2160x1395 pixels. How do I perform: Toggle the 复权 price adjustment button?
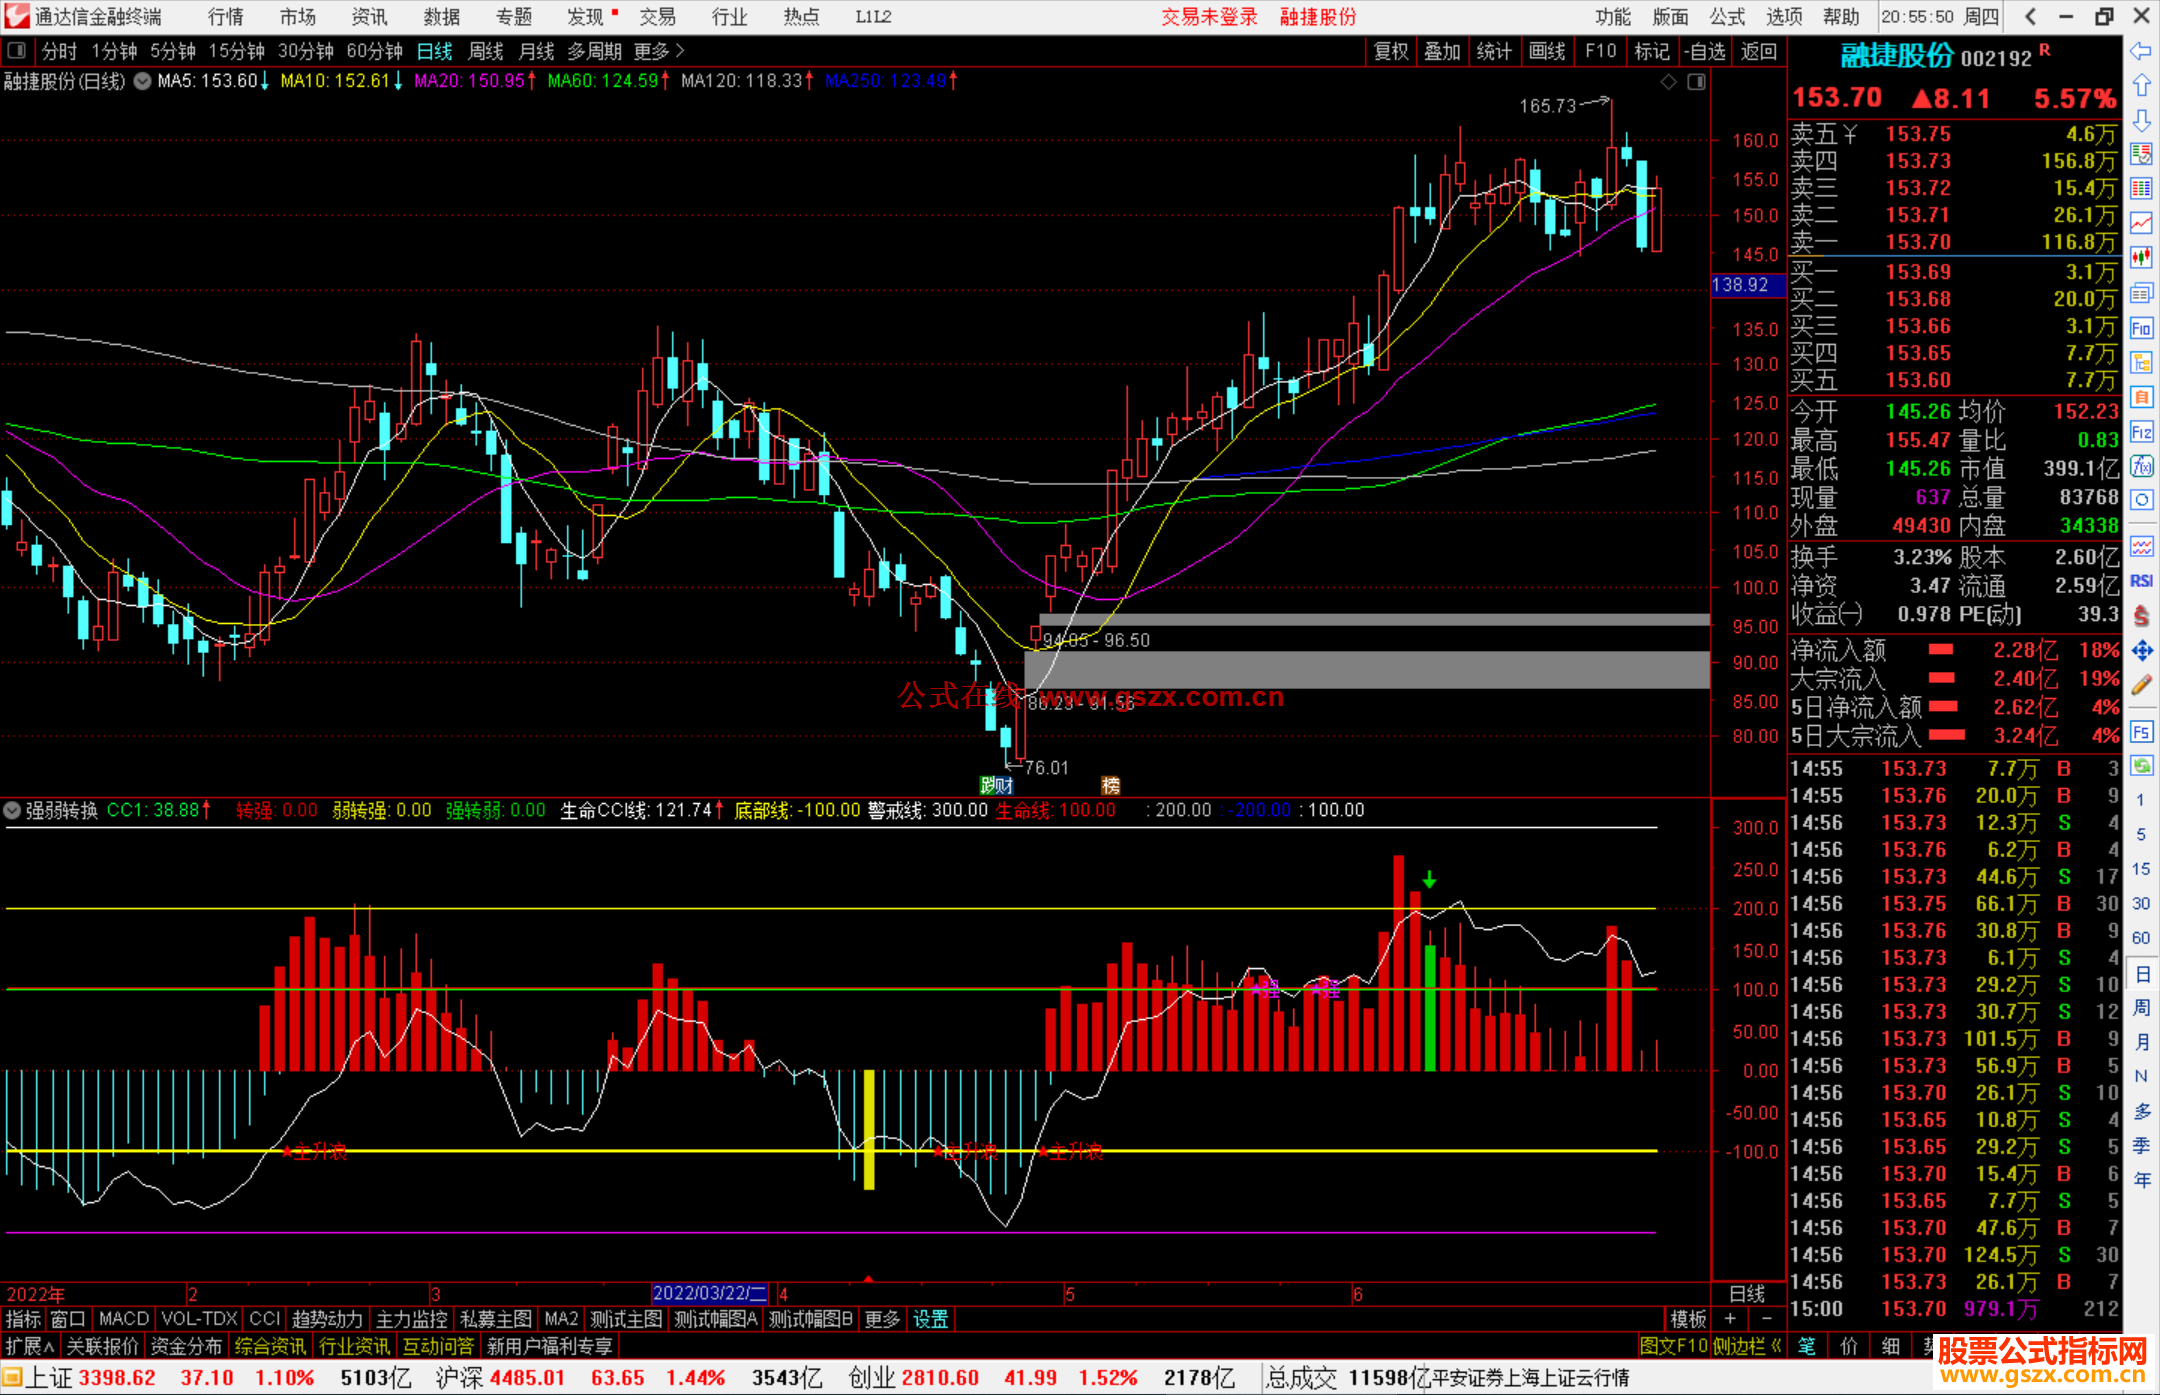coord(1391,51)
